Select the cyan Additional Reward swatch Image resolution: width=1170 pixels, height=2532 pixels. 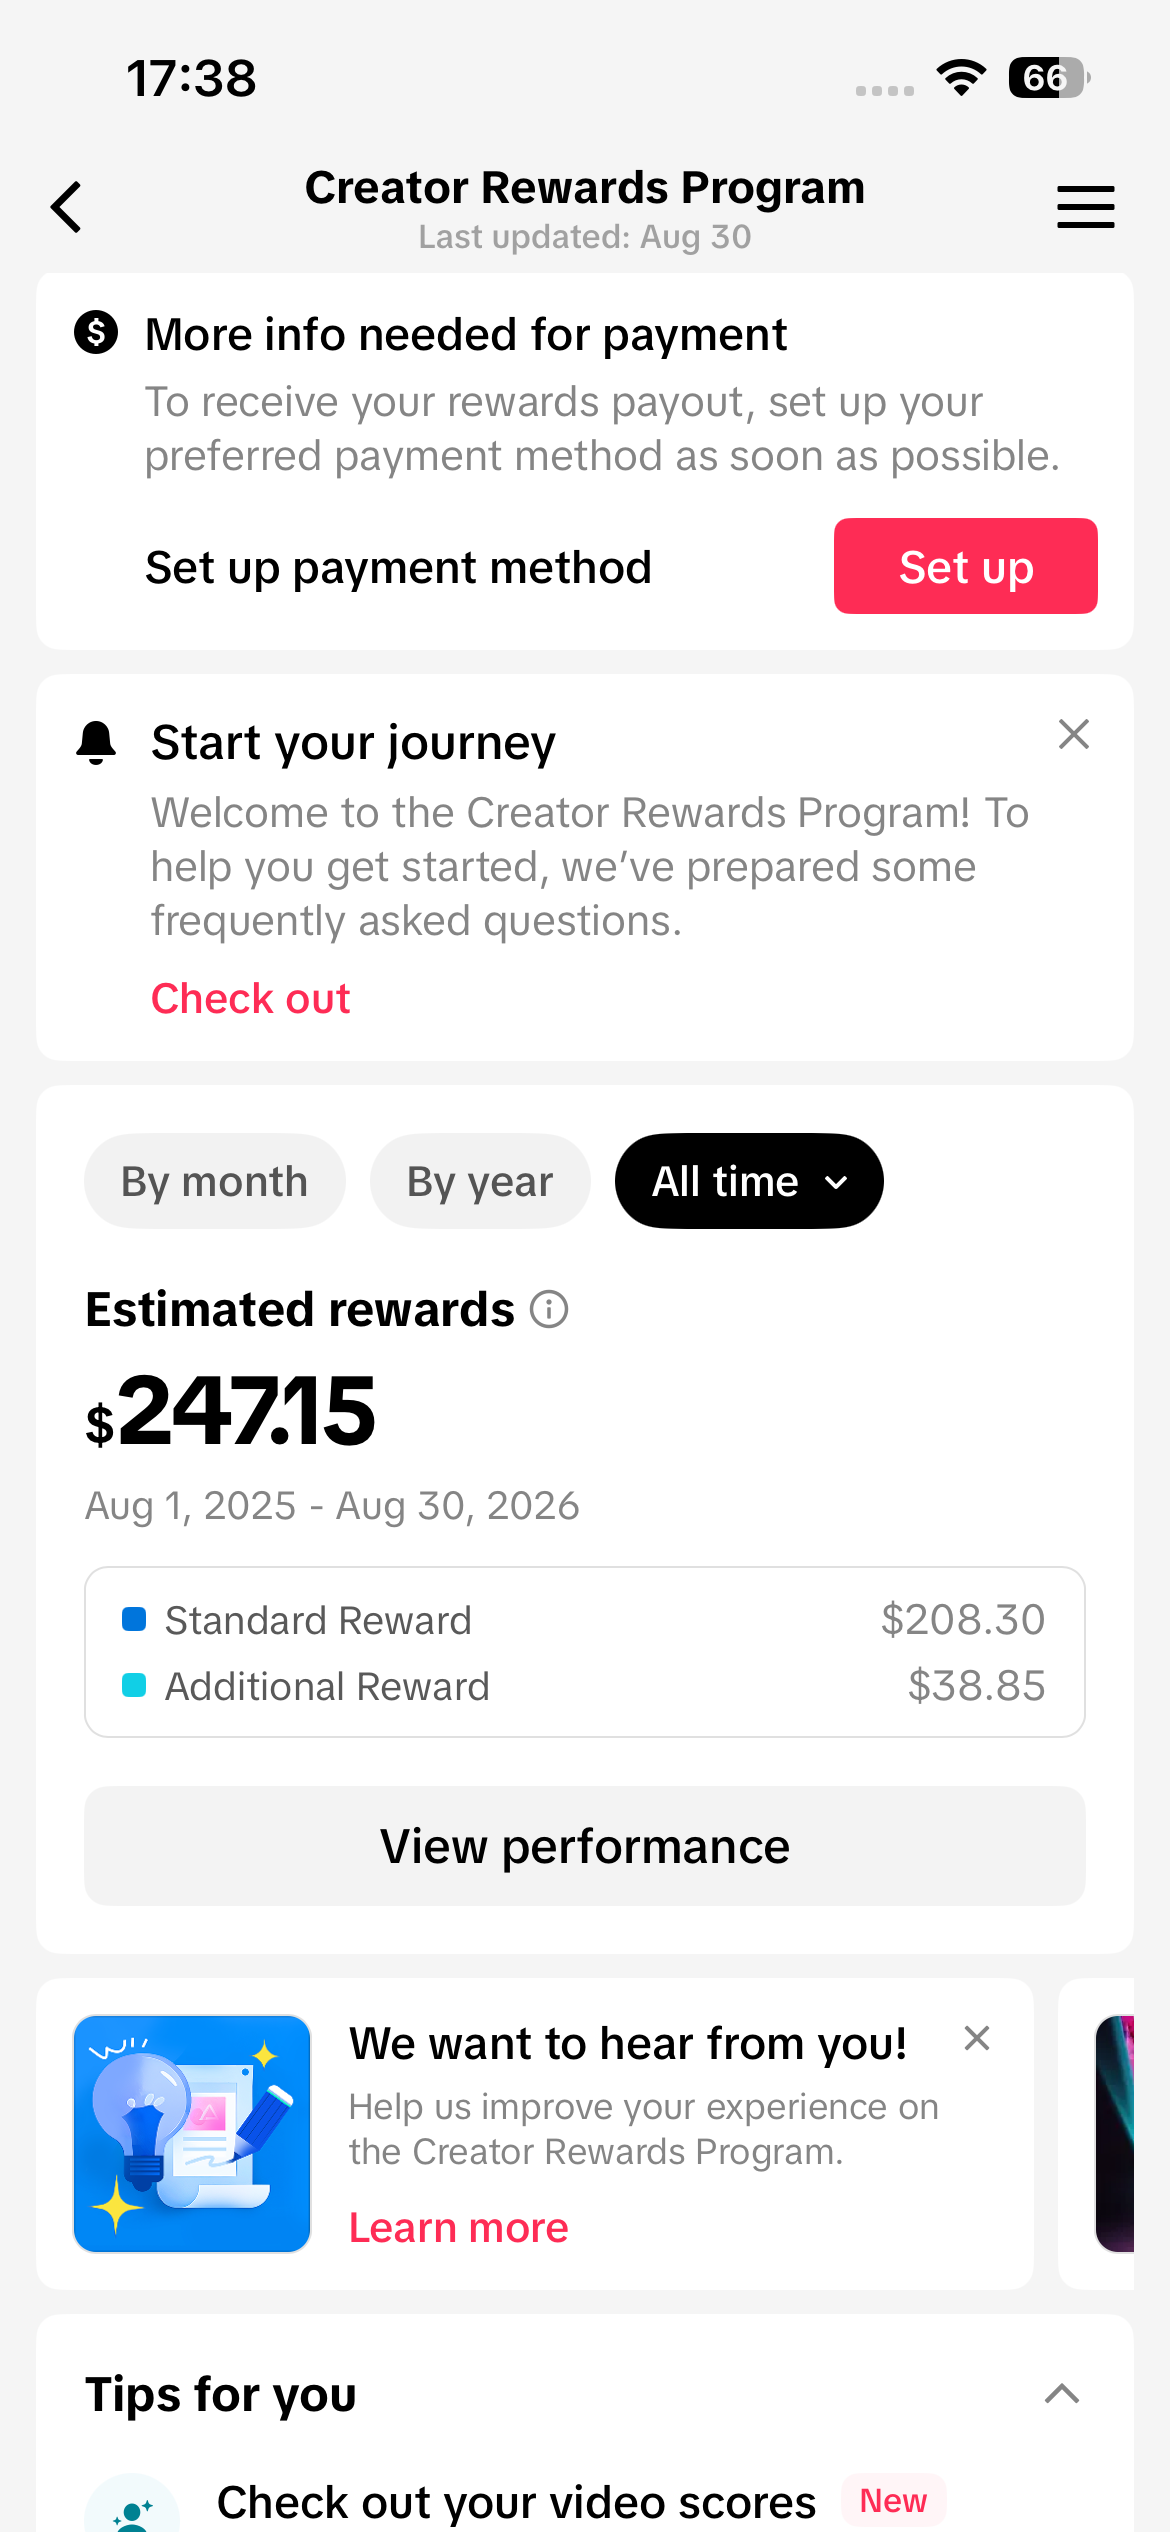[x=134, y=1685]
